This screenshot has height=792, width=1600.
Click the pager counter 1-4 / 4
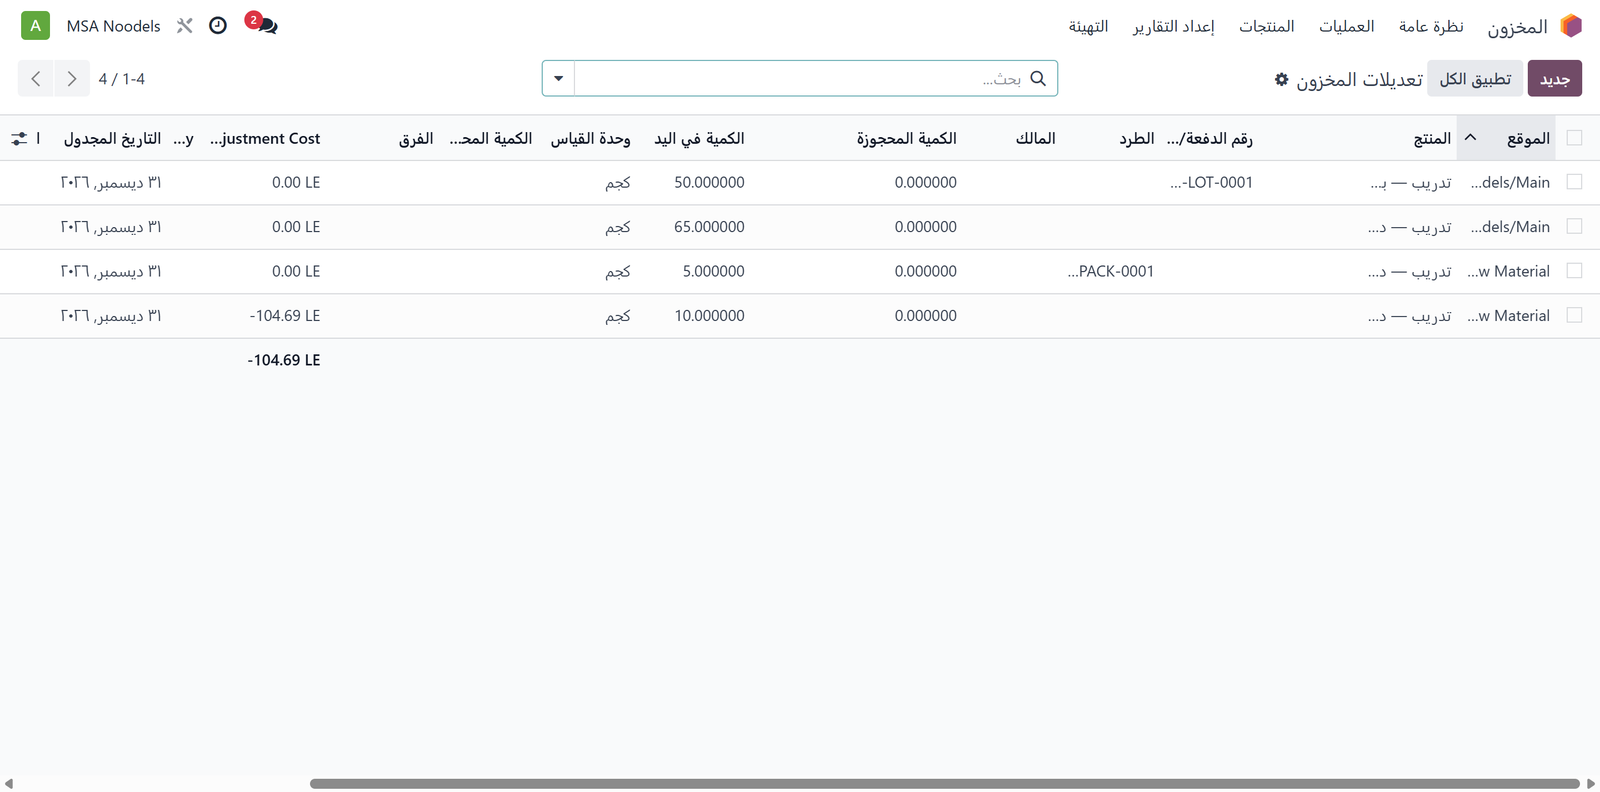122,79
